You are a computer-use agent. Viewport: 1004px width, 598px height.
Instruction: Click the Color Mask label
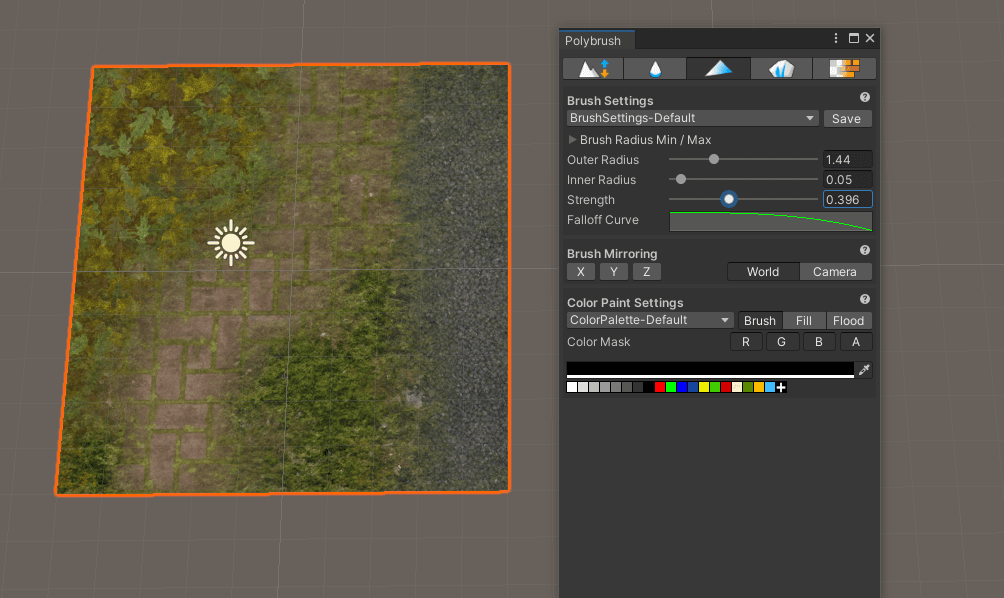pos(598,342)
